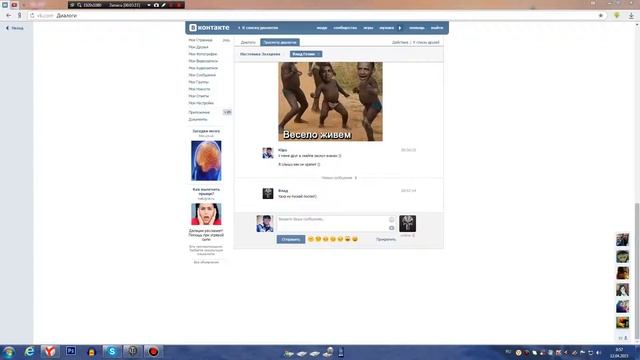Click the browser back arrow
640x360 pixels.
click(9, 16)
